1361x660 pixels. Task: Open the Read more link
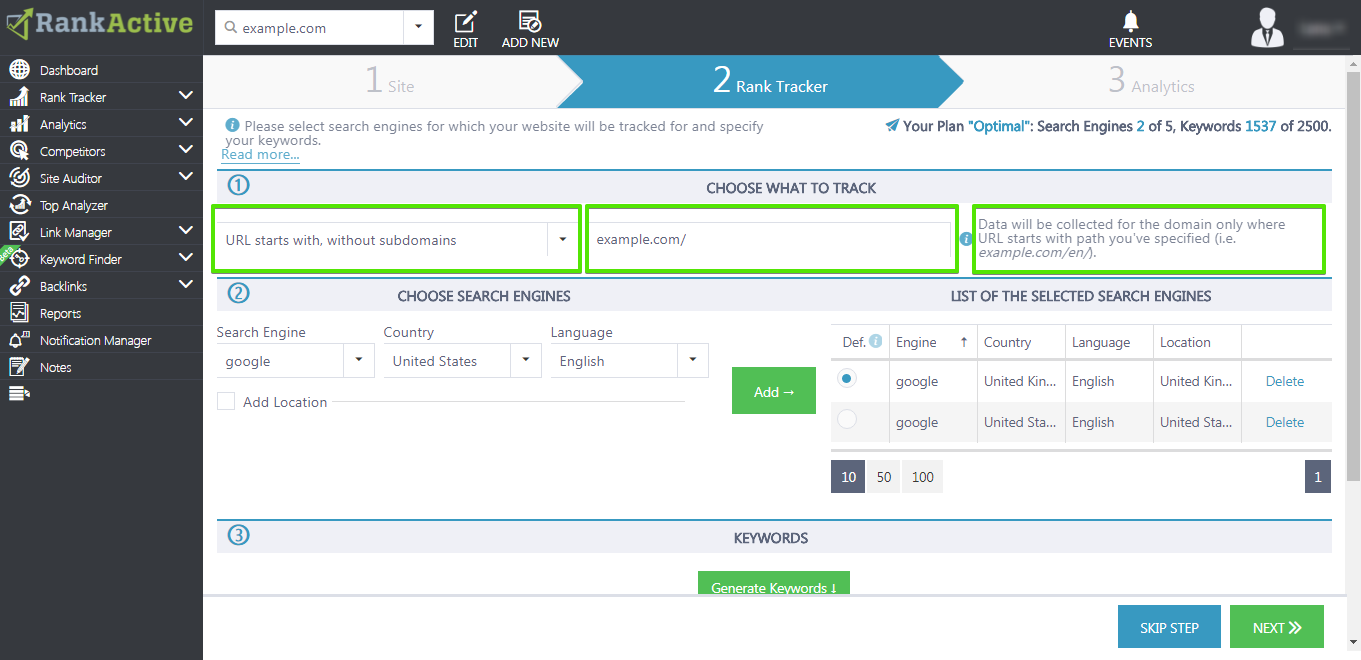point(260,154)
